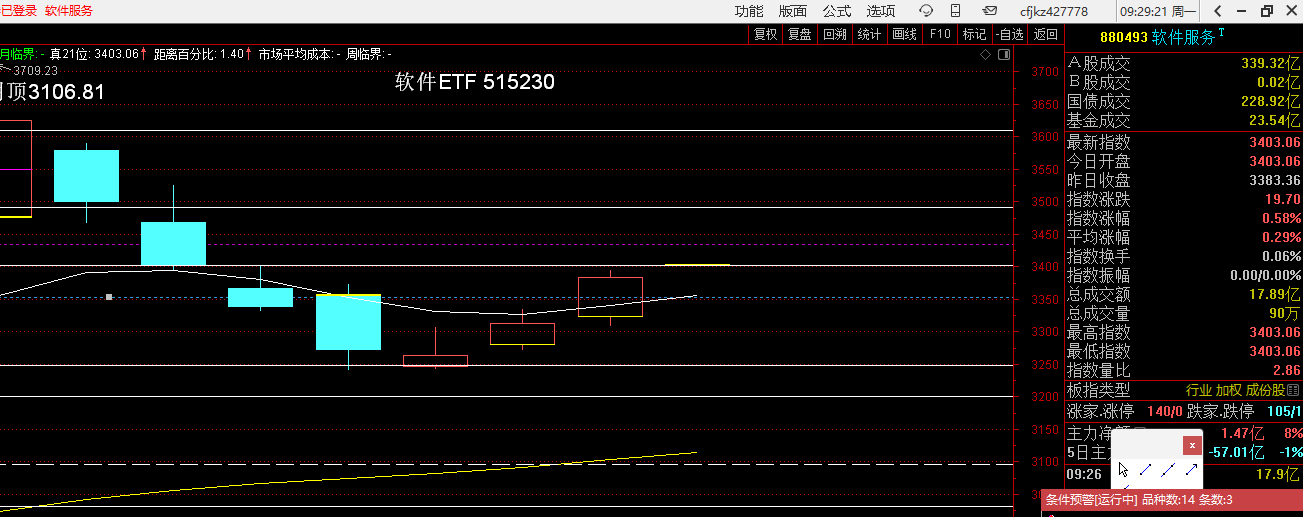Image resolution: width=1303 pixels, height=517 pixels.
Task: Click the 总成交量 value 90万
Action: (1285, 313)
